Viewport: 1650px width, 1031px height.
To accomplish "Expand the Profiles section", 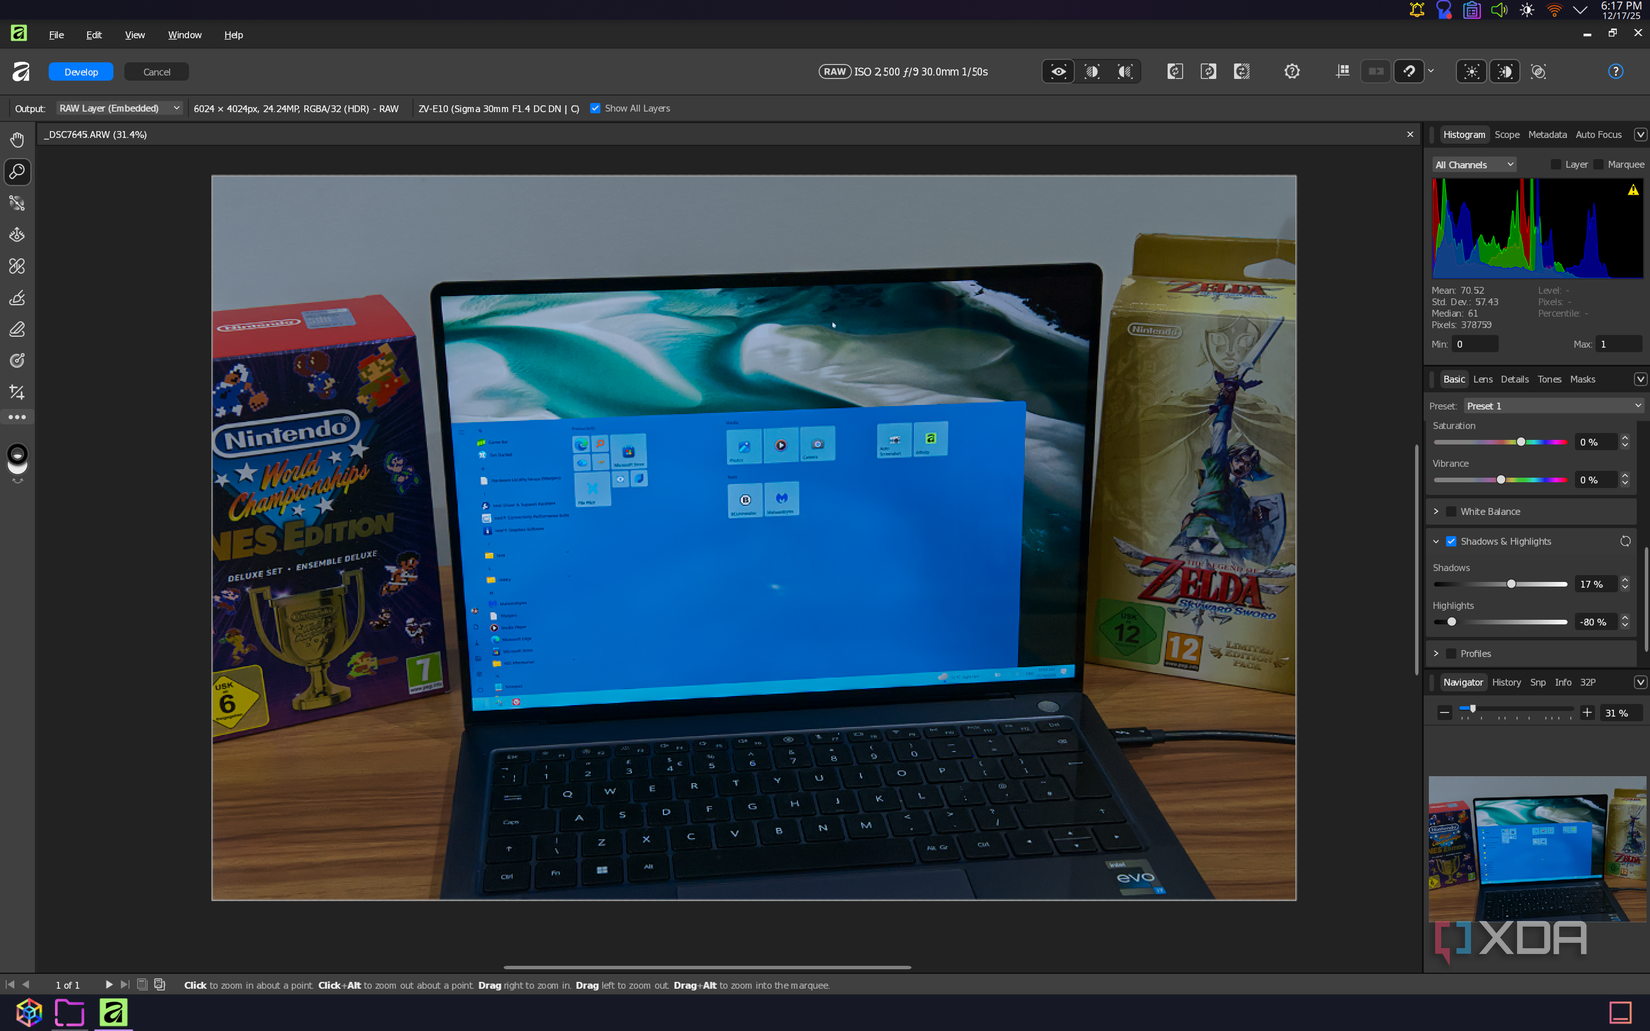I will click(x=1437, y=653).
